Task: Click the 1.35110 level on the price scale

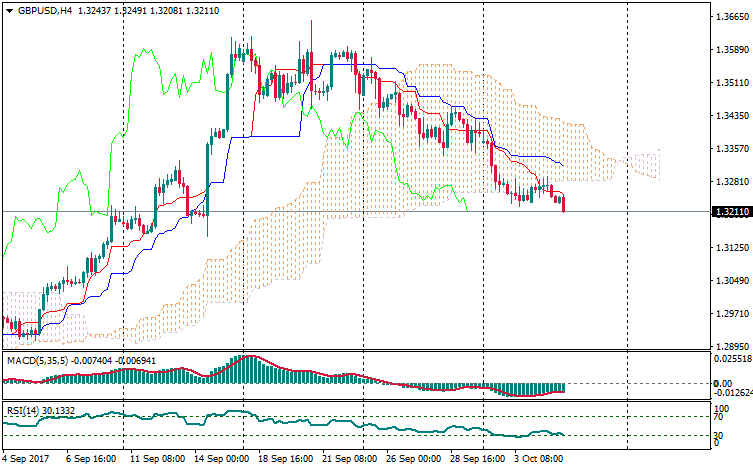Action: click(x=727, y=83)
